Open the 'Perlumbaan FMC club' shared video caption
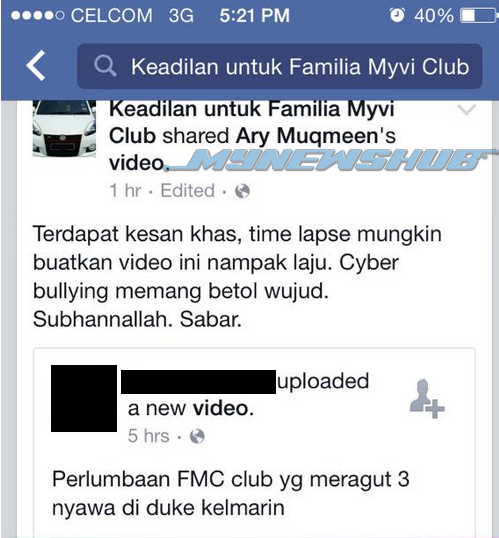The height and width of the screenshot is (538, 499). 231,493
